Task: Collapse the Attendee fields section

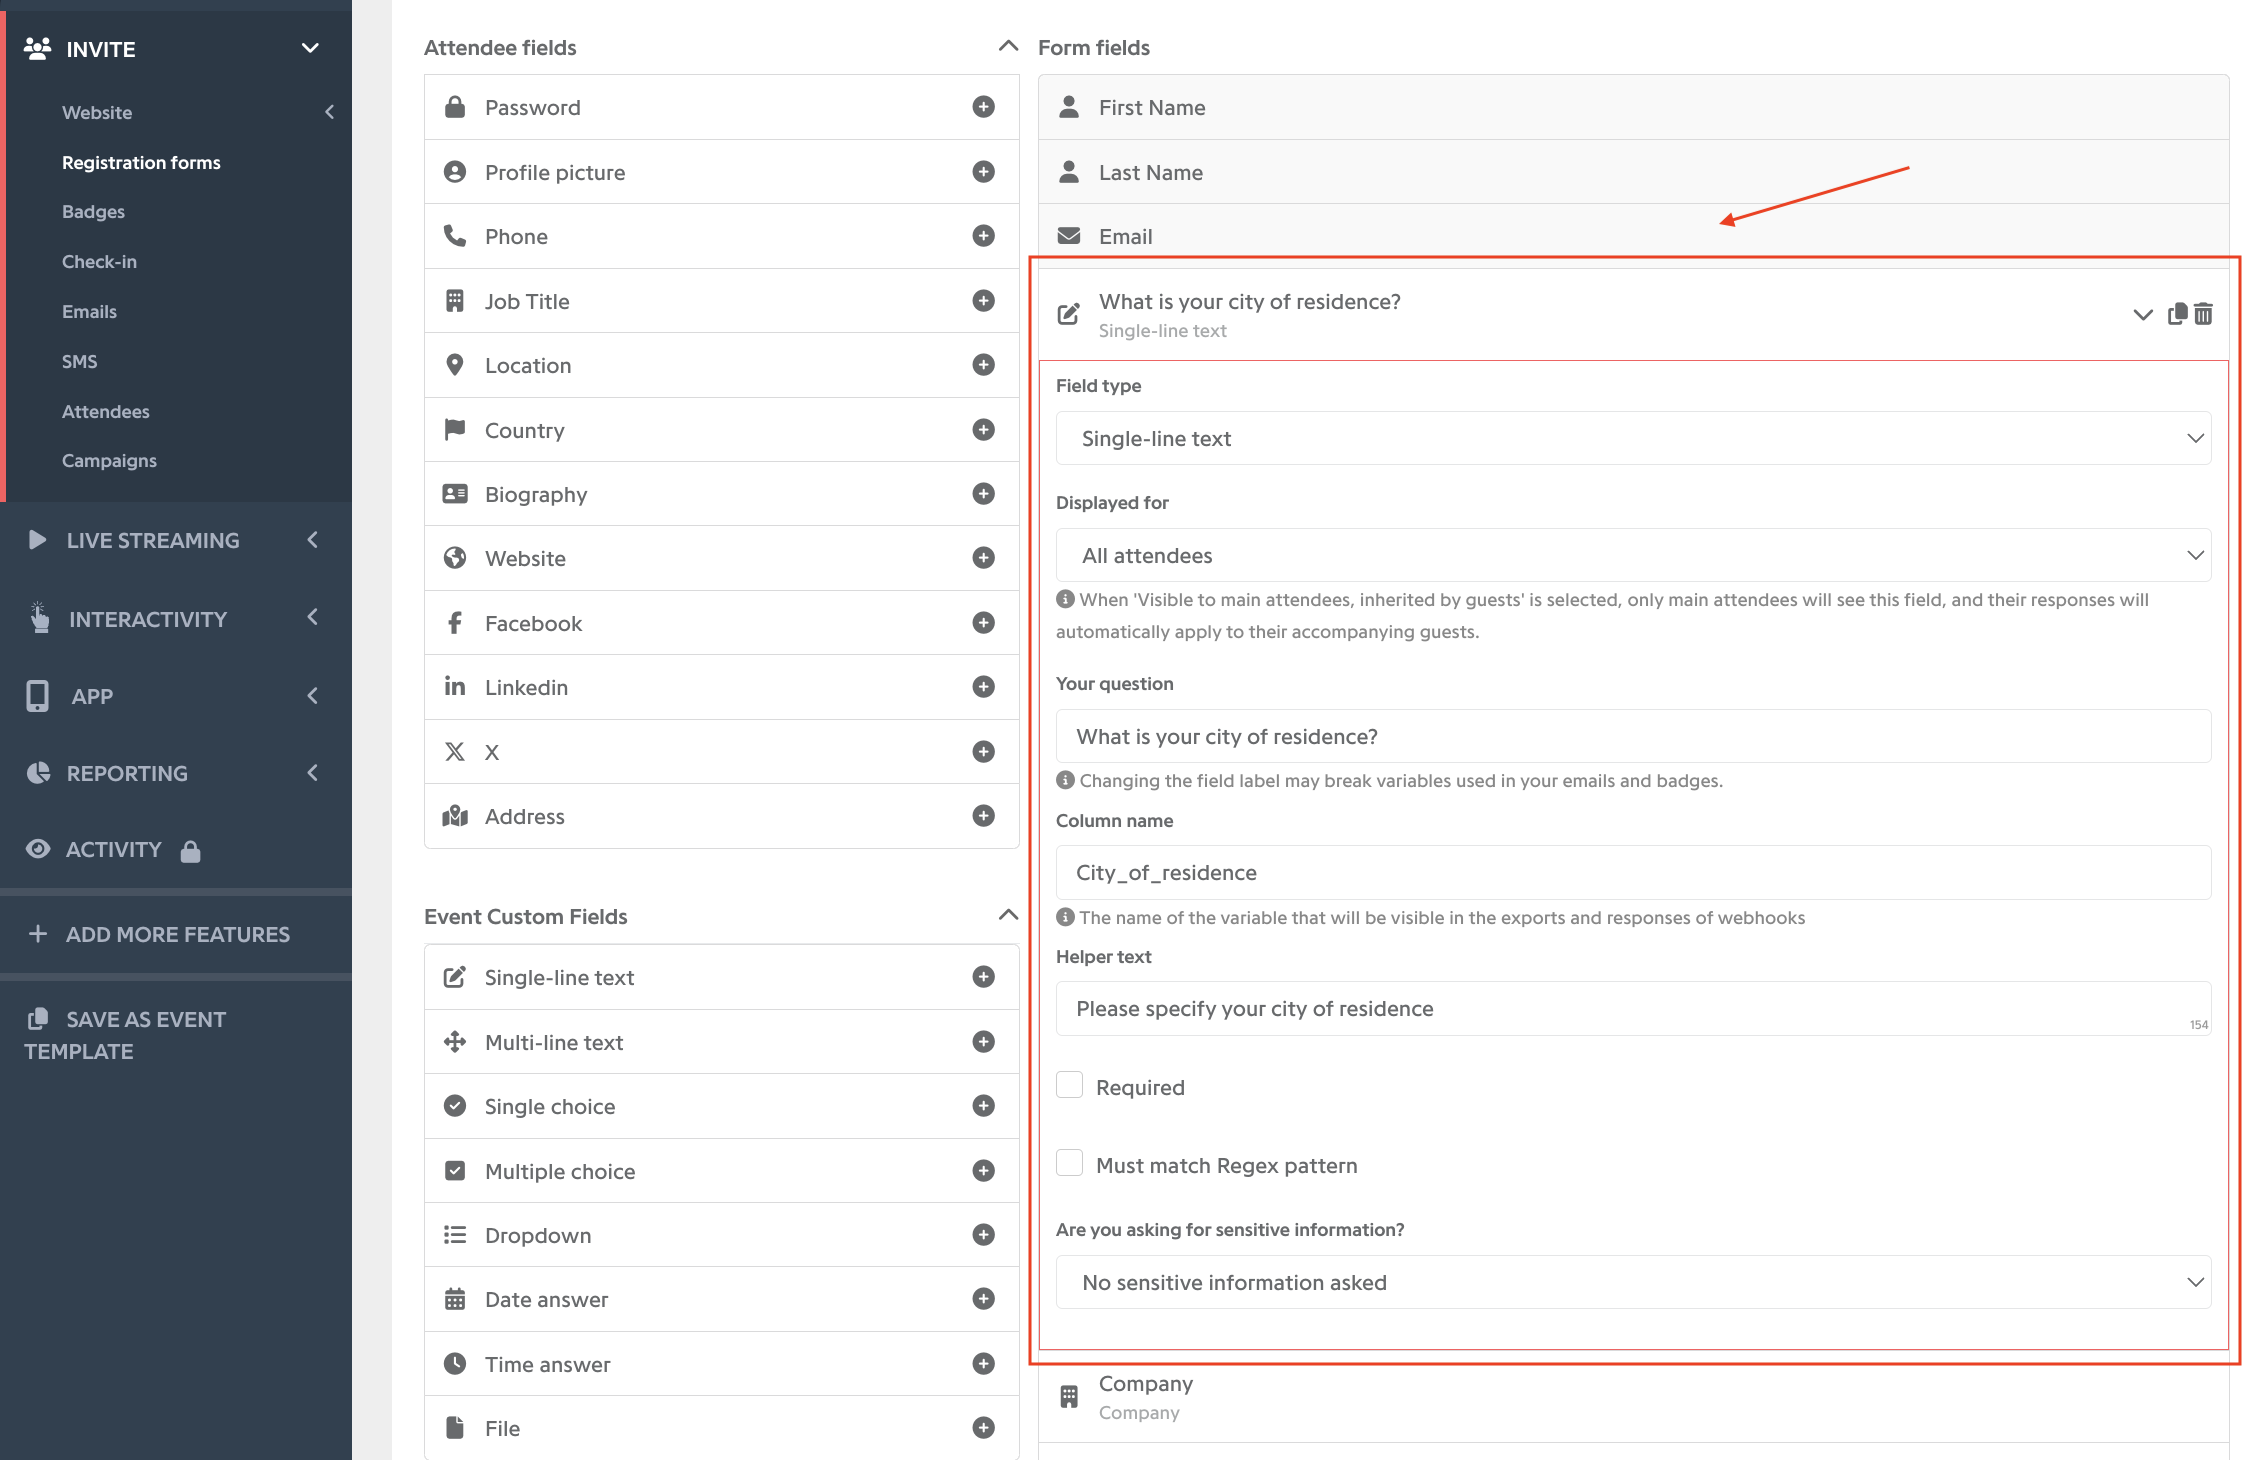Action: (1008, 47)
